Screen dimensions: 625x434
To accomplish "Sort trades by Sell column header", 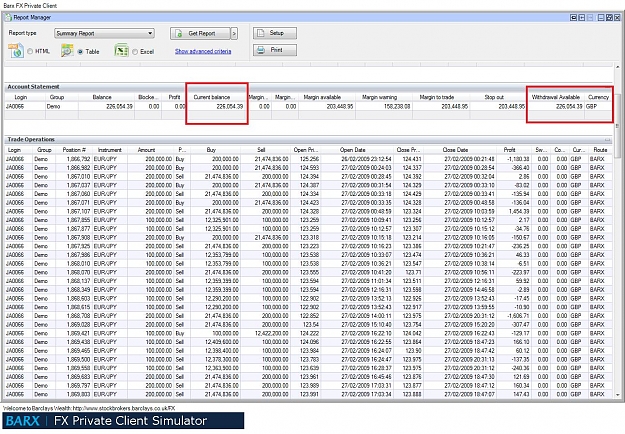I will 261,150.
